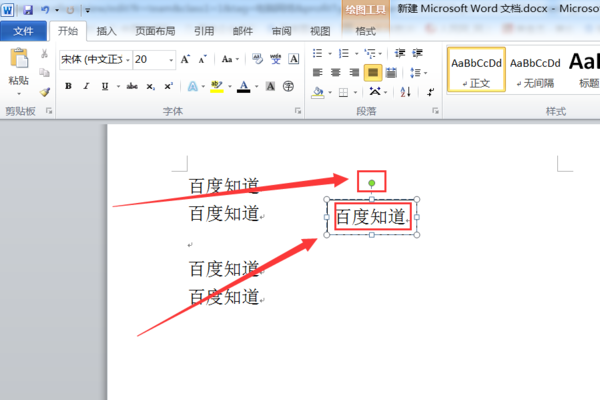The height and width of the screenshot is (400, 600).
Task: Click the Format Painter brush icon
Action: coord(45,92)
